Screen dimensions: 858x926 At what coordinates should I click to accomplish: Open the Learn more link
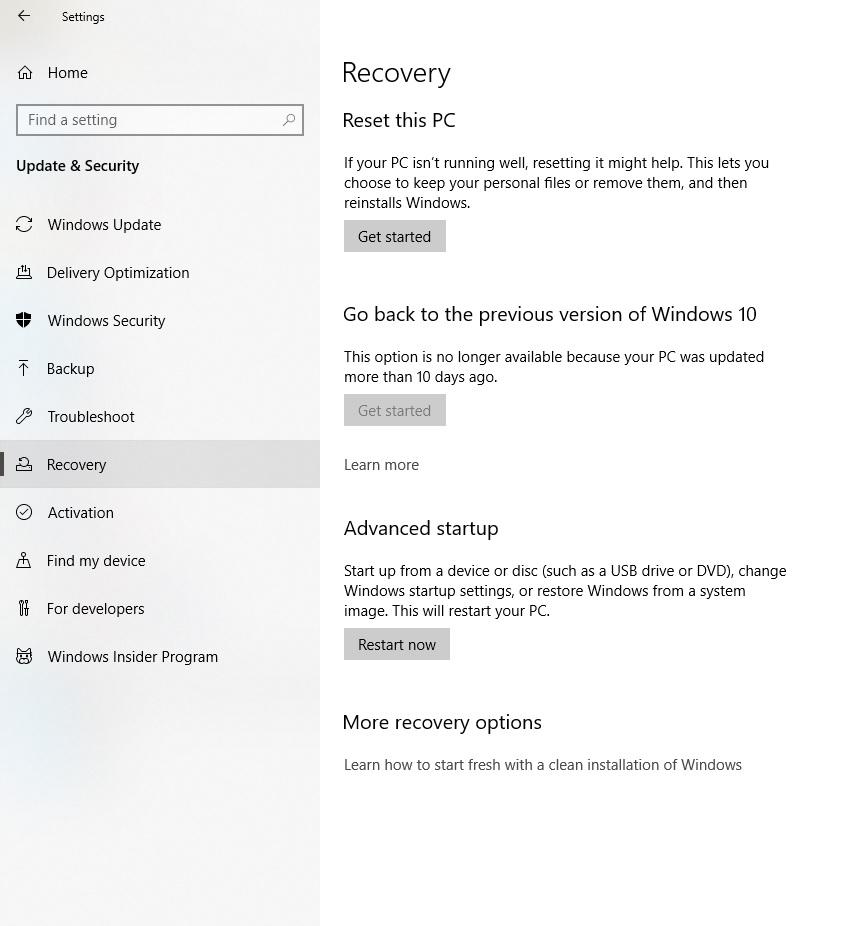tap(381, 465)
